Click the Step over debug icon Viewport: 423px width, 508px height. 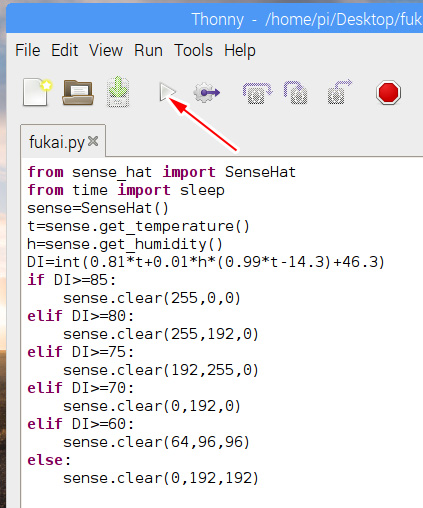[257, 93]
